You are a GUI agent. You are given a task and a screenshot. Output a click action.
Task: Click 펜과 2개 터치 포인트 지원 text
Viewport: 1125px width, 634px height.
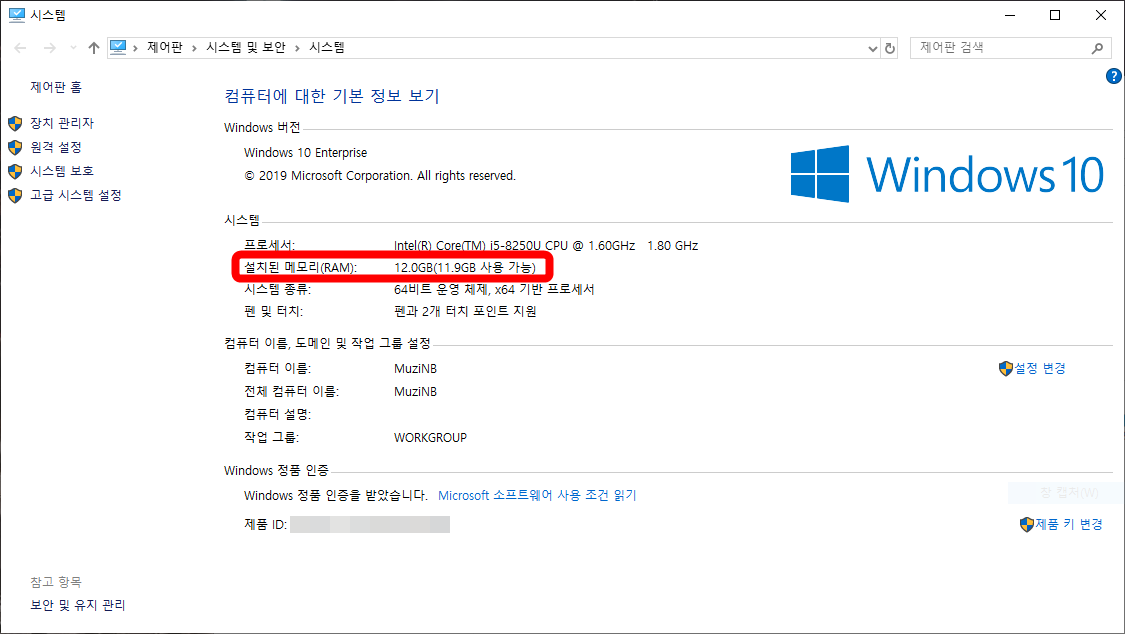[x=465, y=311]
